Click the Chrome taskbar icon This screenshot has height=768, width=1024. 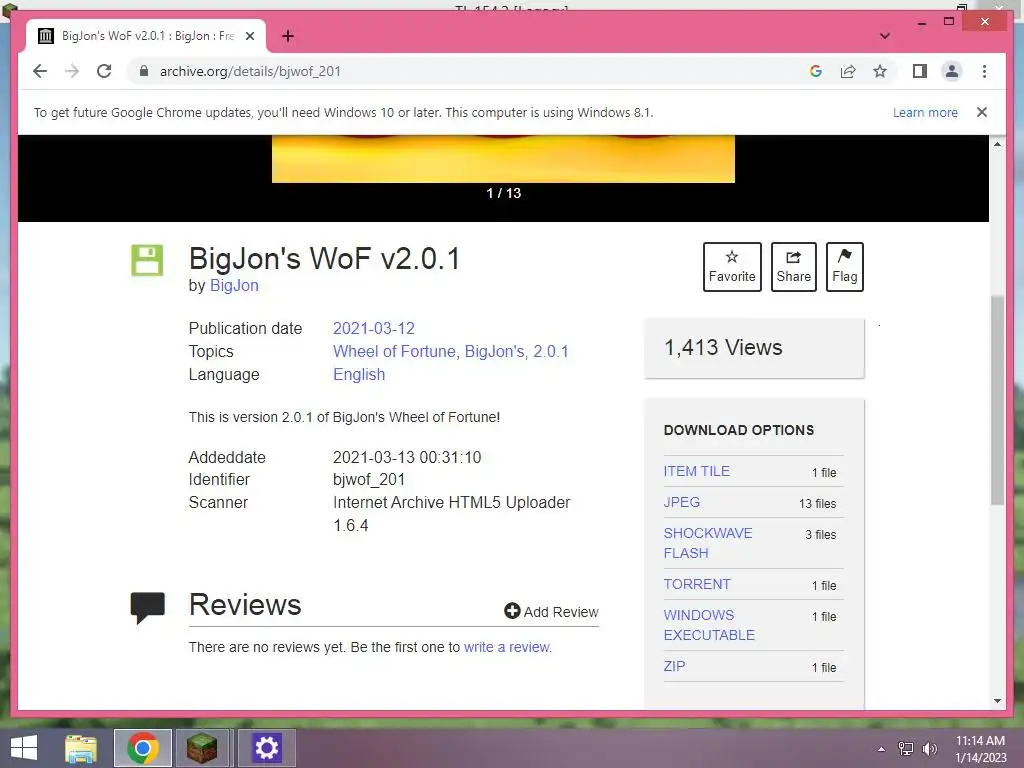pyautogui.click(x=143, y=748)
